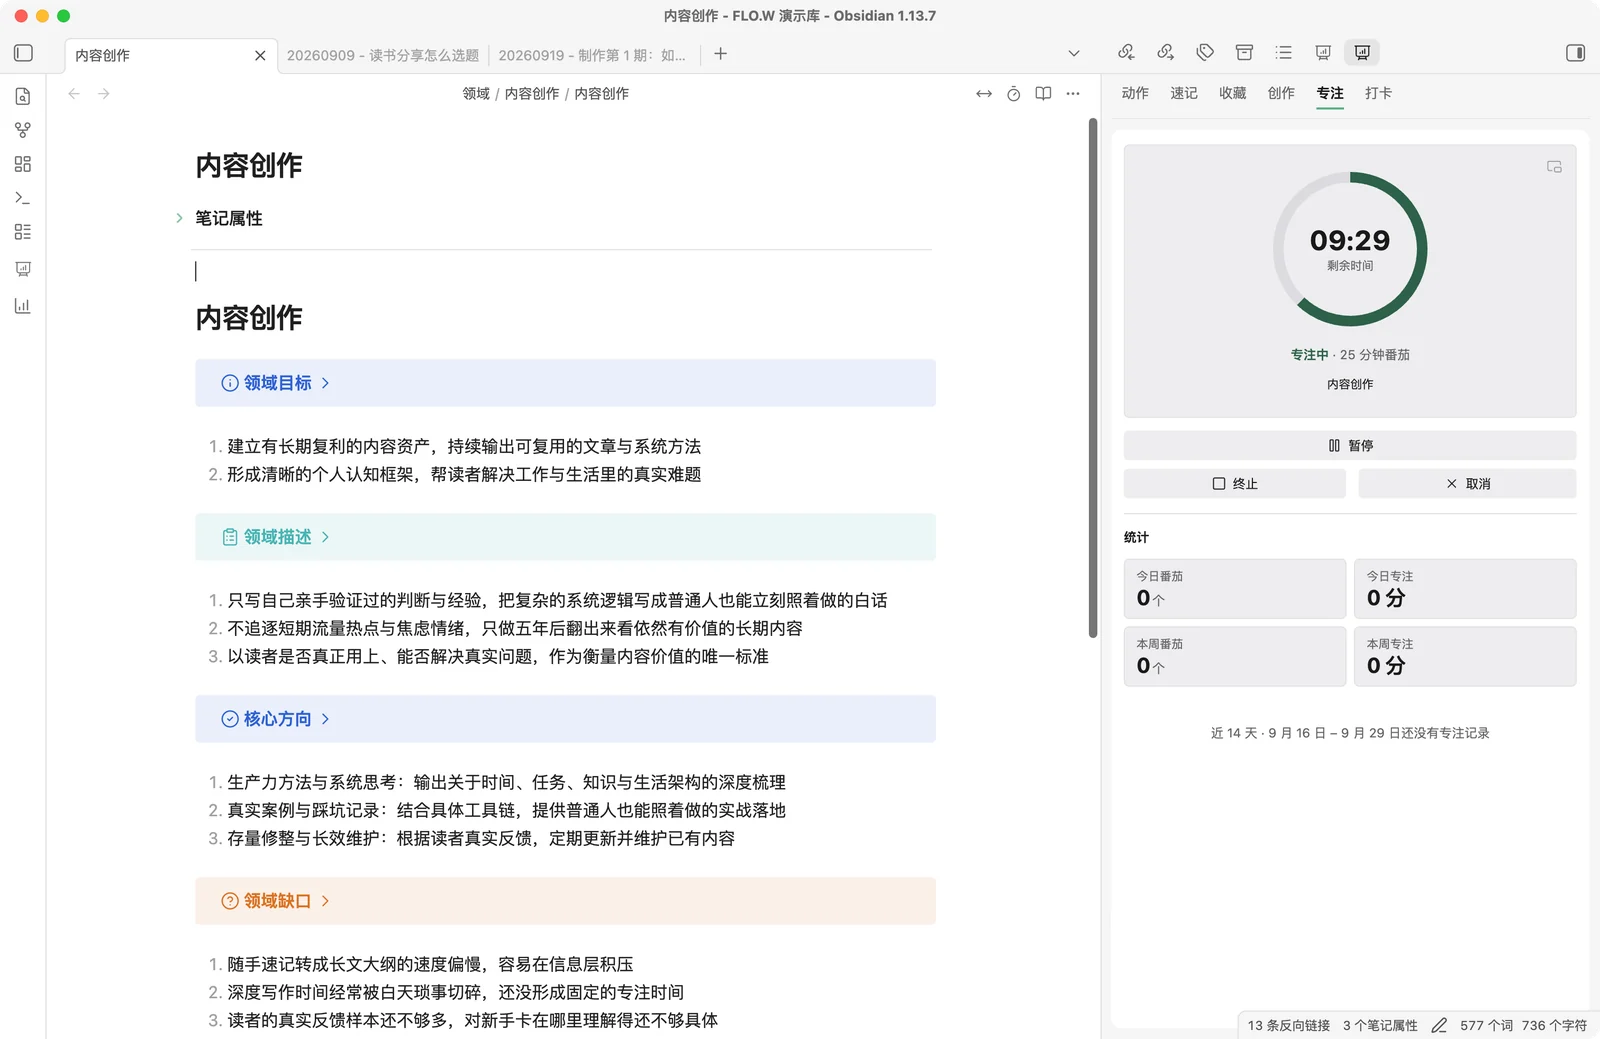Click the pencil edit icon in status bar
1600x1039 pixels.
tap(1439, 1025)
